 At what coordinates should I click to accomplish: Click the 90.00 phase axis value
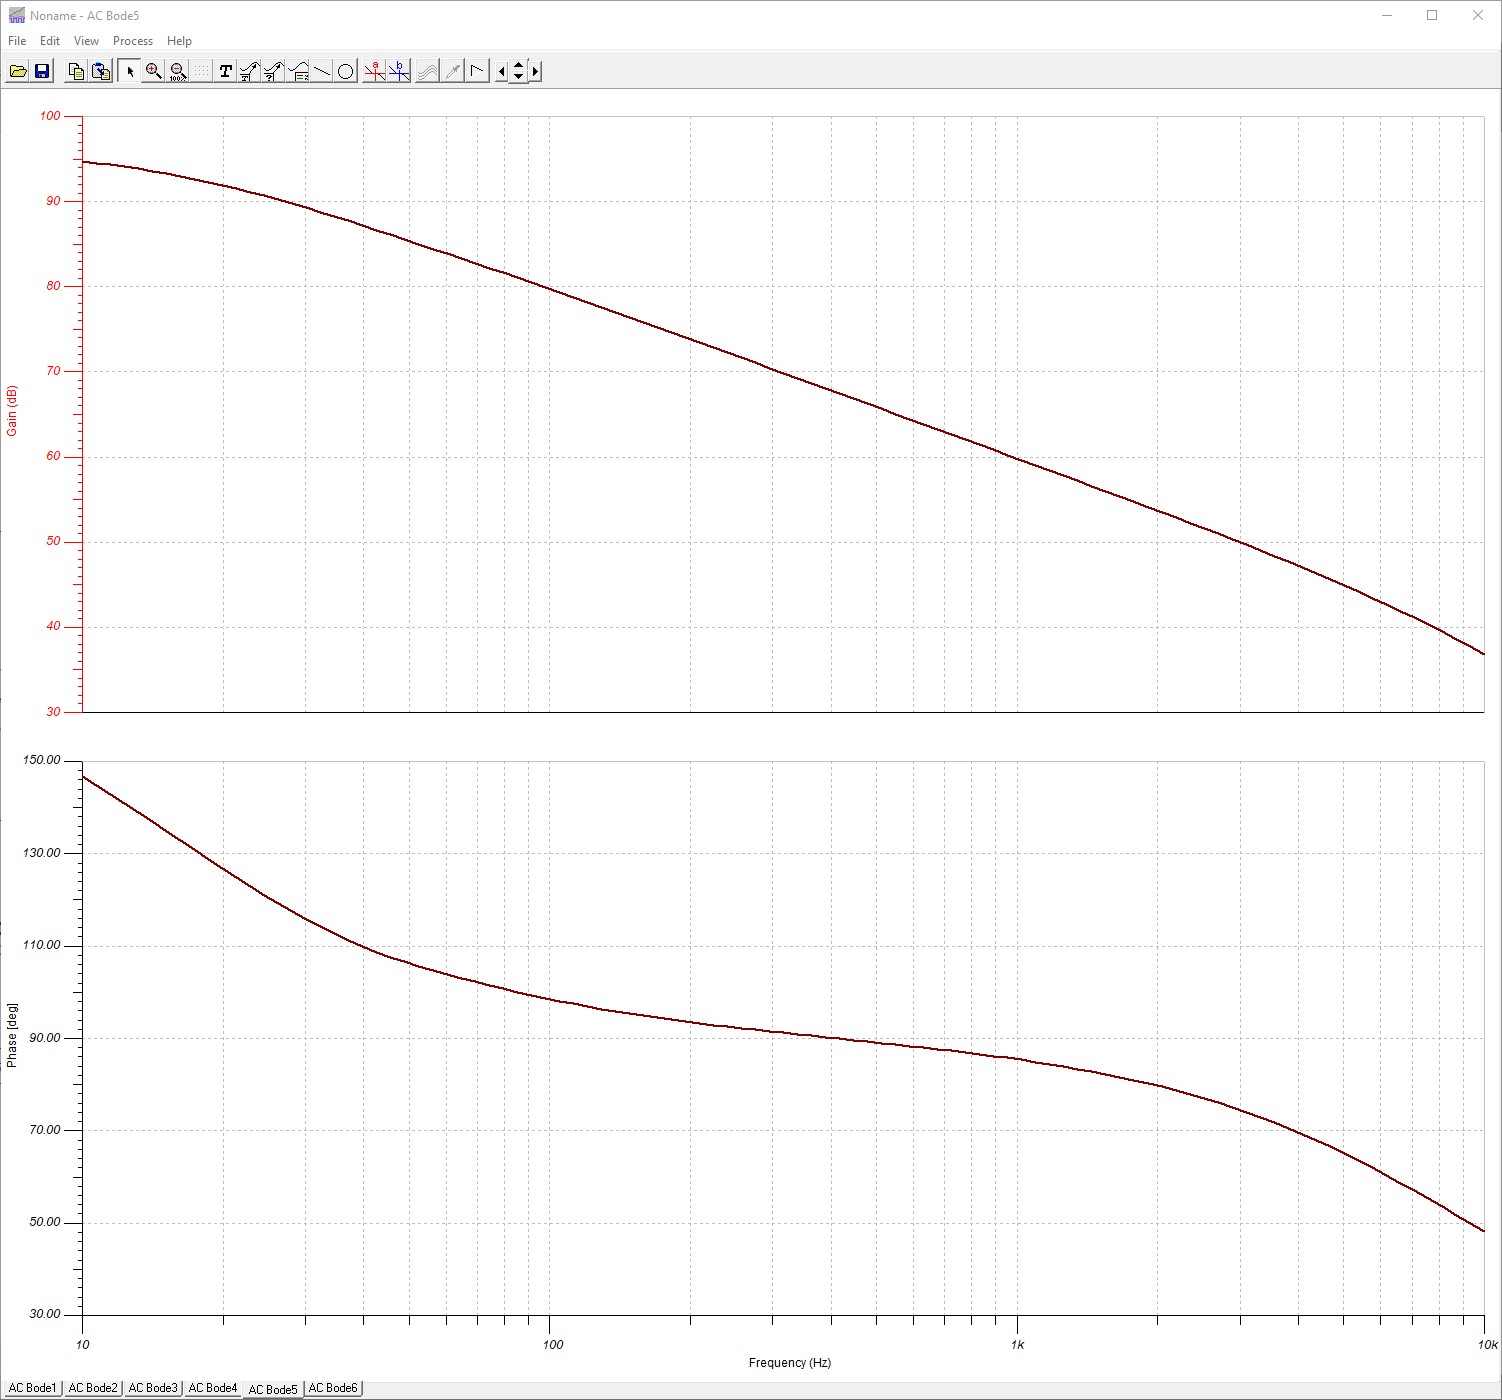pyautogui.click(x=45, y=1038)
